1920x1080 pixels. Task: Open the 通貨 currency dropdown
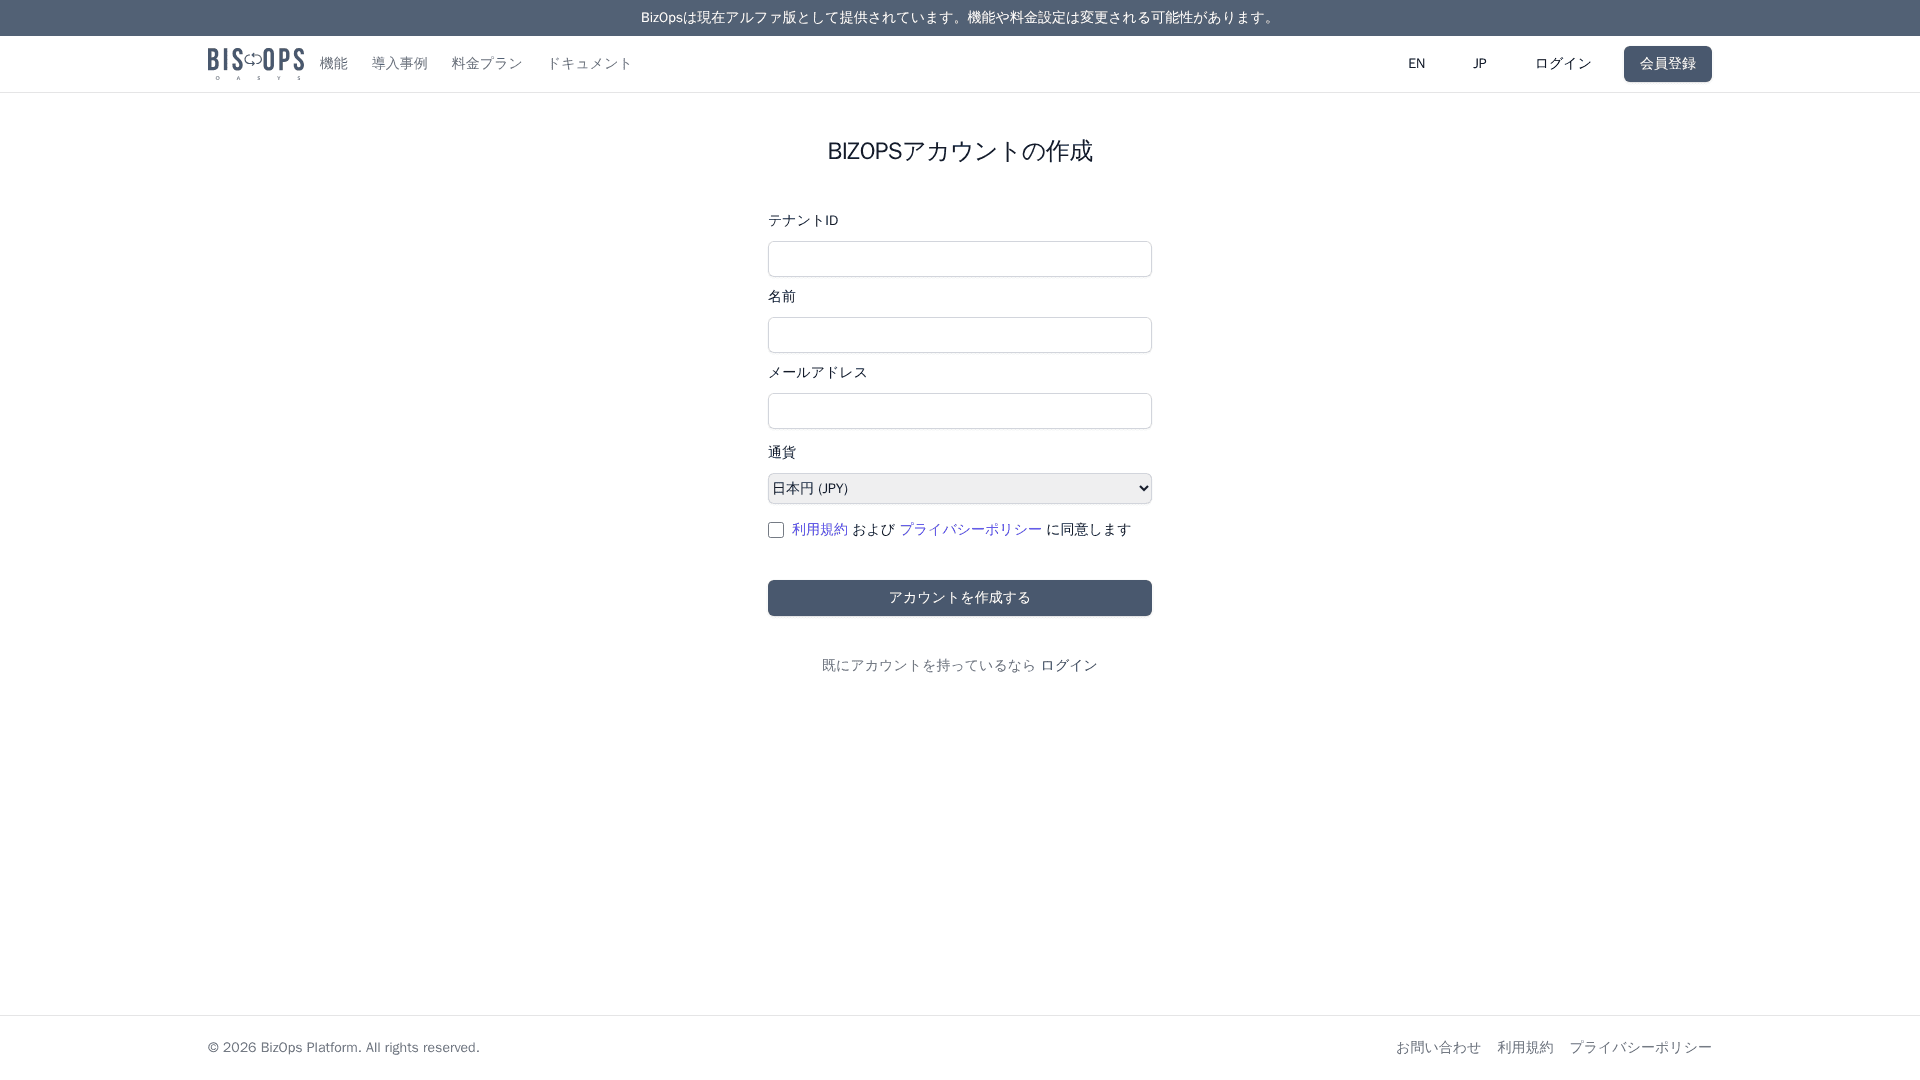960,489
